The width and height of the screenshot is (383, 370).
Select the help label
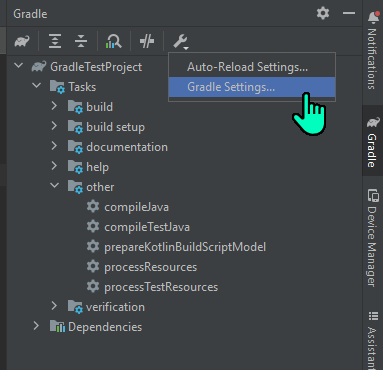[x=97, y=167]
